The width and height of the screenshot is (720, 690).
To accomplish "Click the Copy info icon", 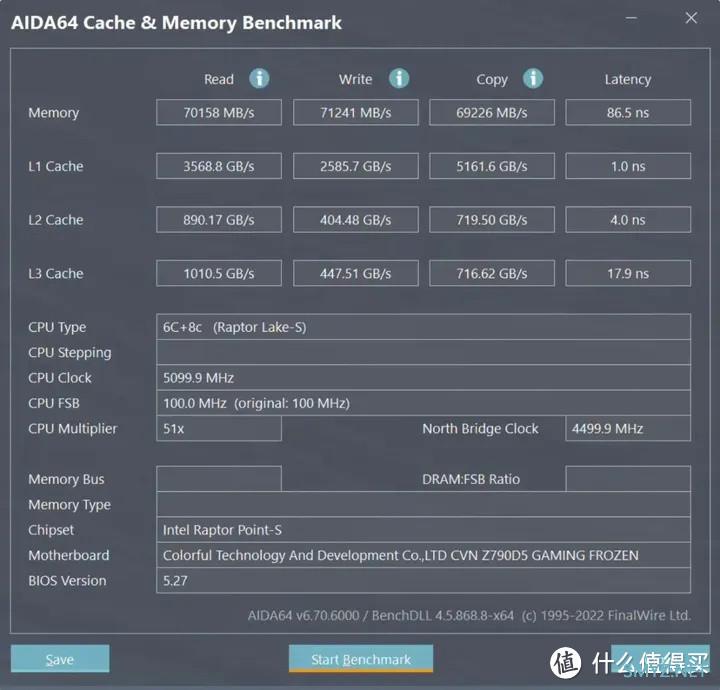I will pos(533,79).
